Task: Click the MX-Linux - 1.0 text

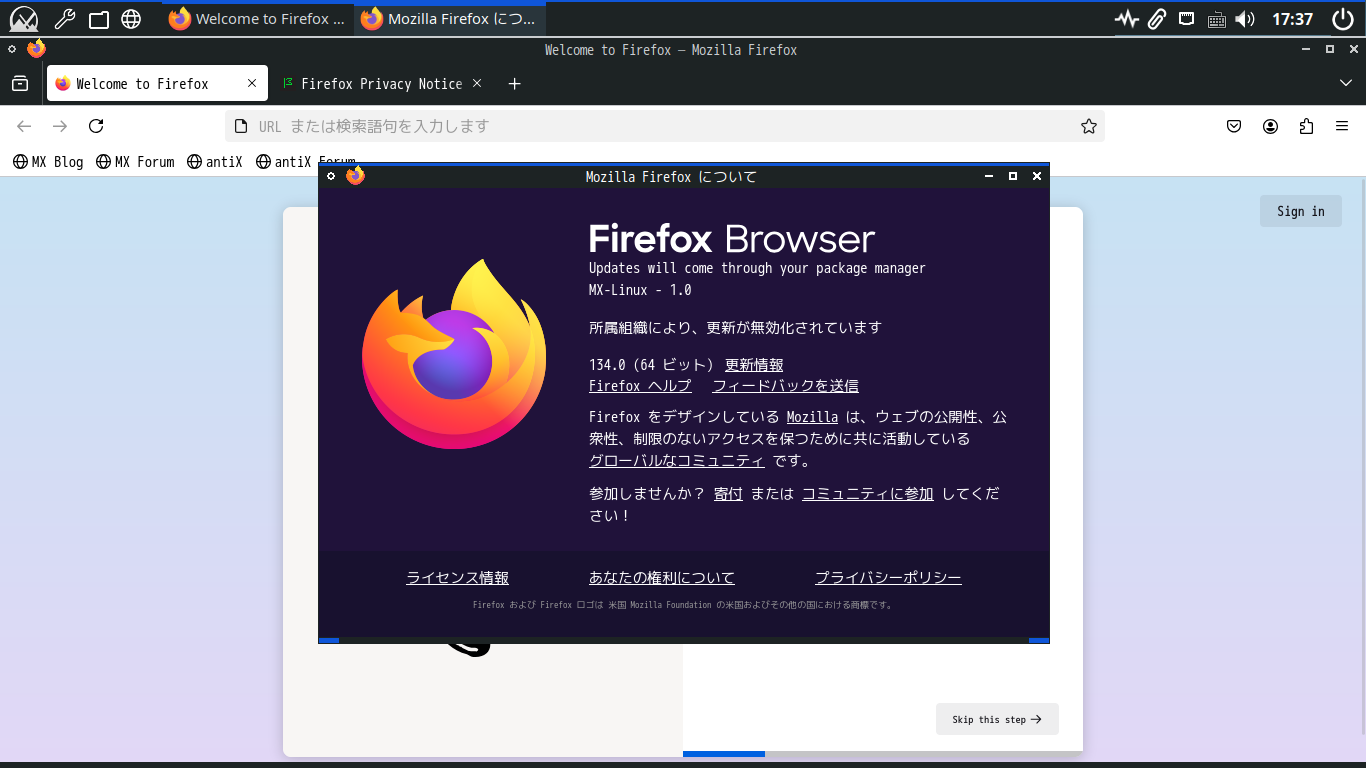Action: click(640, 290)
